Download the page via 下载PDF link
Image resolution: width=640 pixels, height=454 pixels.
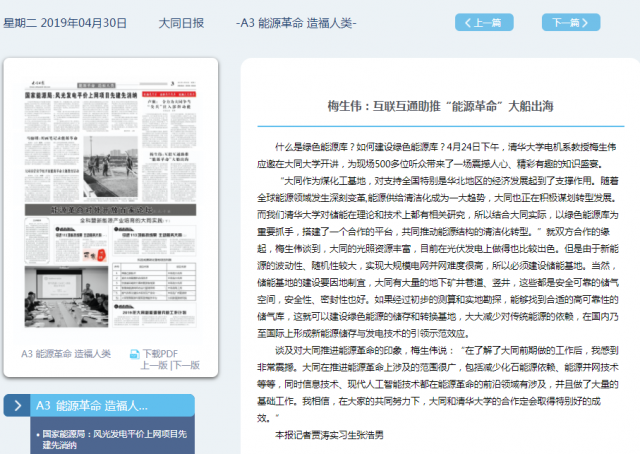tap(160, 354)
